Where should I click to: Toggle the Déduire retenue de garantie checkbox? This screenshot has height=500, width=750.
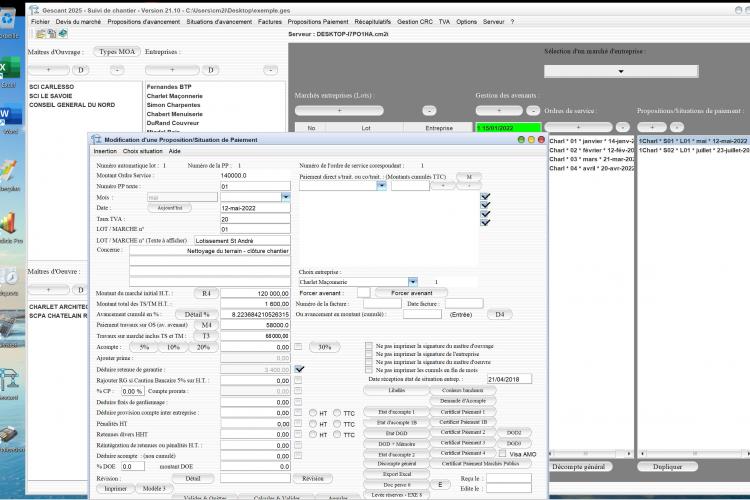(299, 369)
